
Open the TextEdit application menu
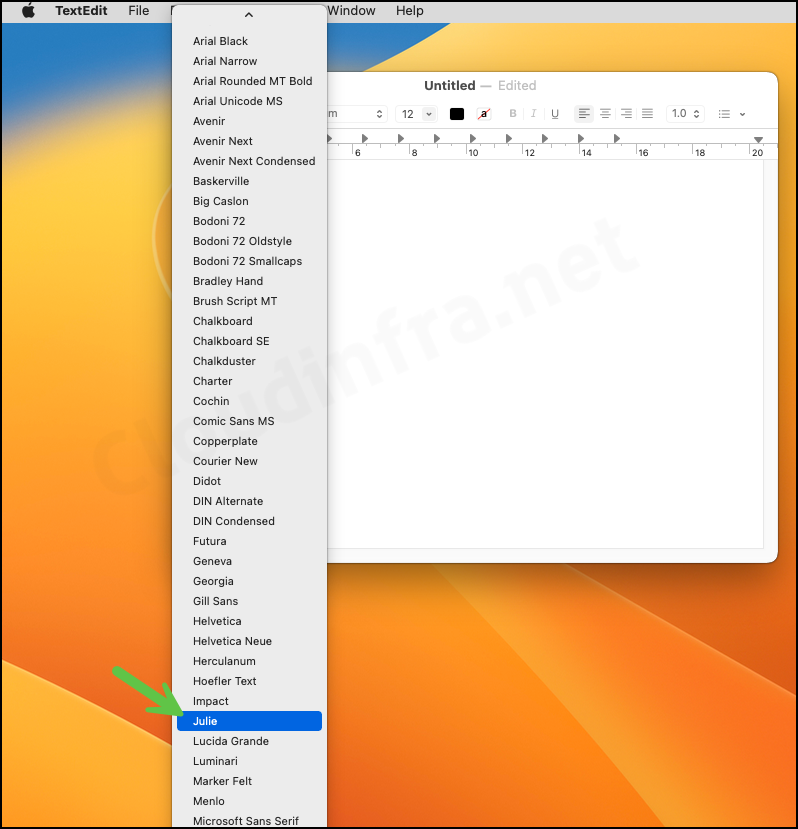point(81,11)
